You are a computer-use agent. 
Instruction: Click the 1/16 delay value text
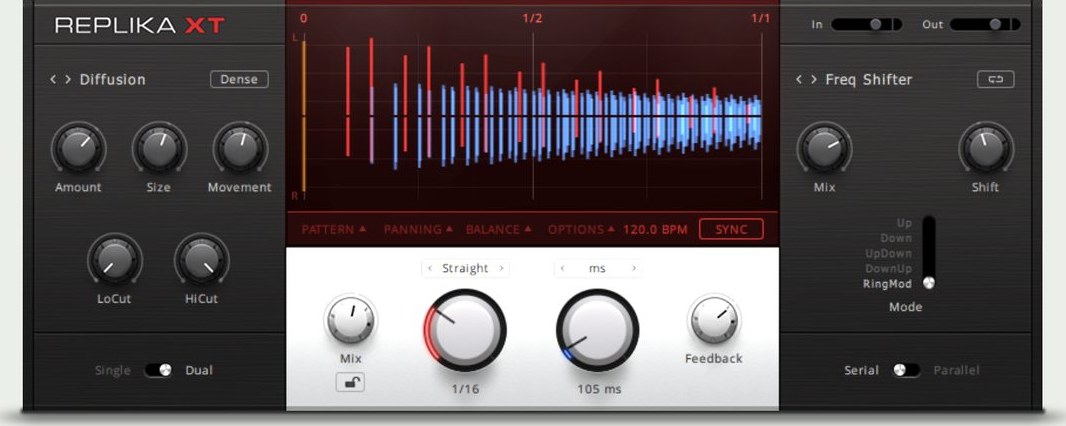(465, 390)
